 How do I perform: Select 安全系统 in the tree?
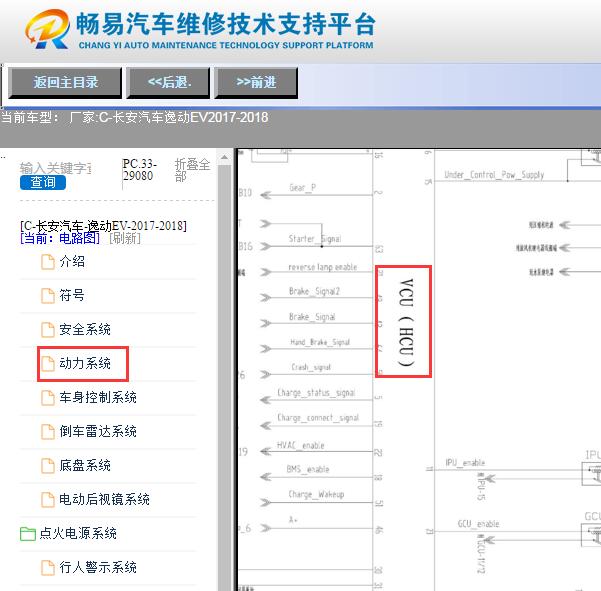[x=85, y=330]
